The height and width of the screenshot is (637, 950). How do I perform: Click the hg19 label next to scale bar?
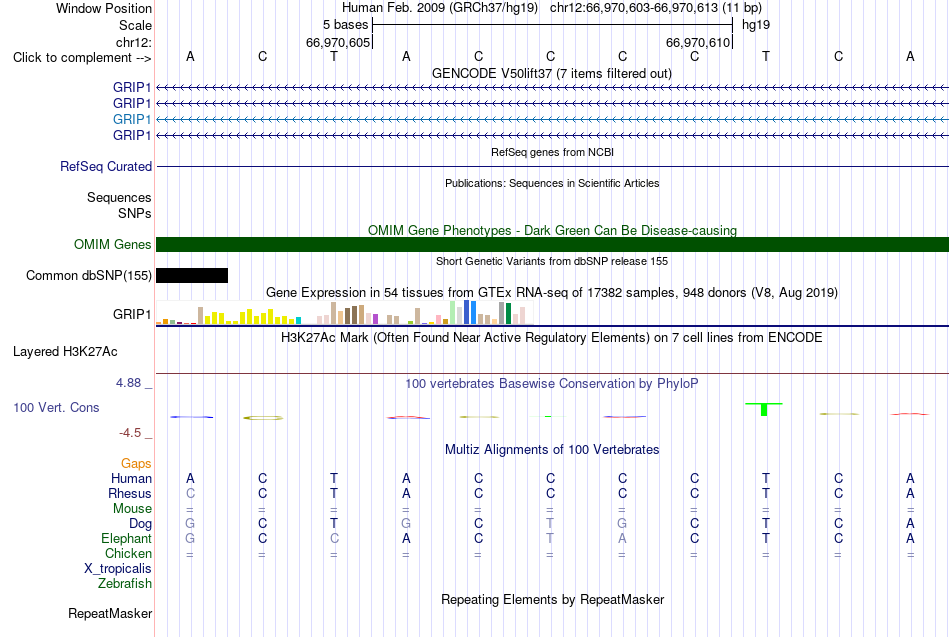click(x=756, y=25)
